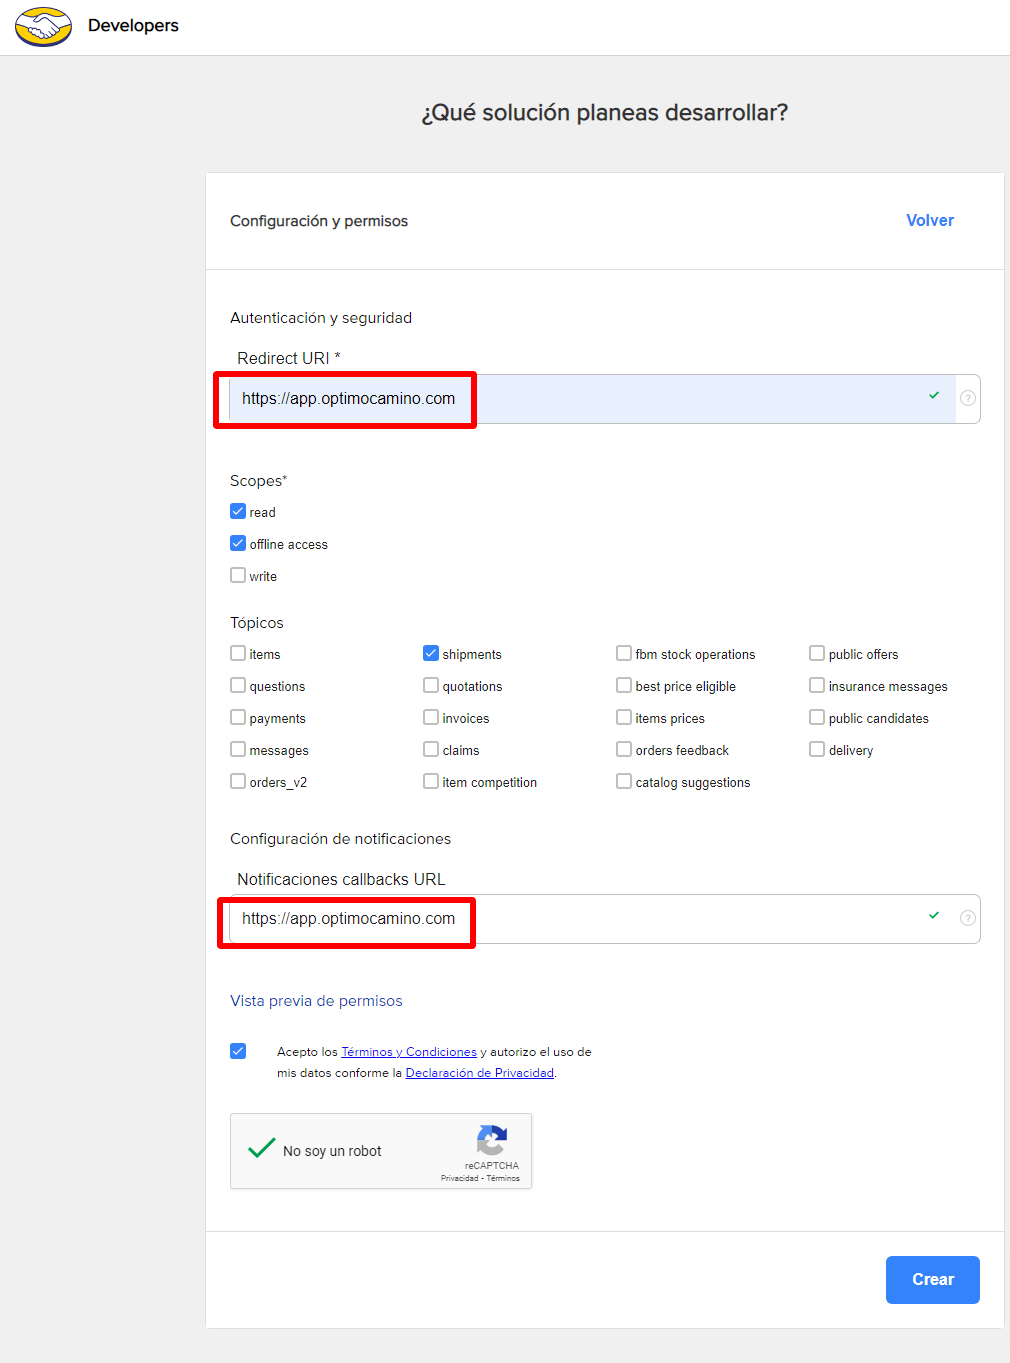1010x1363 pixels.
Task: Go back using the Volver link
Action: [929, 220]
